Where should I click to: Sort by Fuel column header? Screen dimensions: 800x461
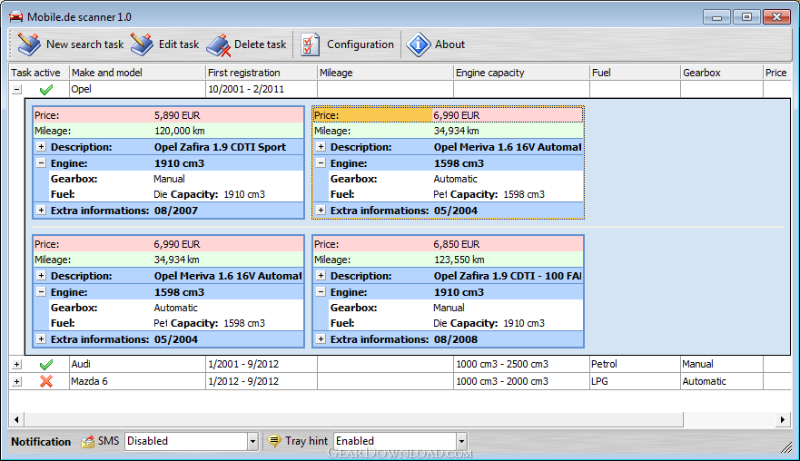coord(635,72)
